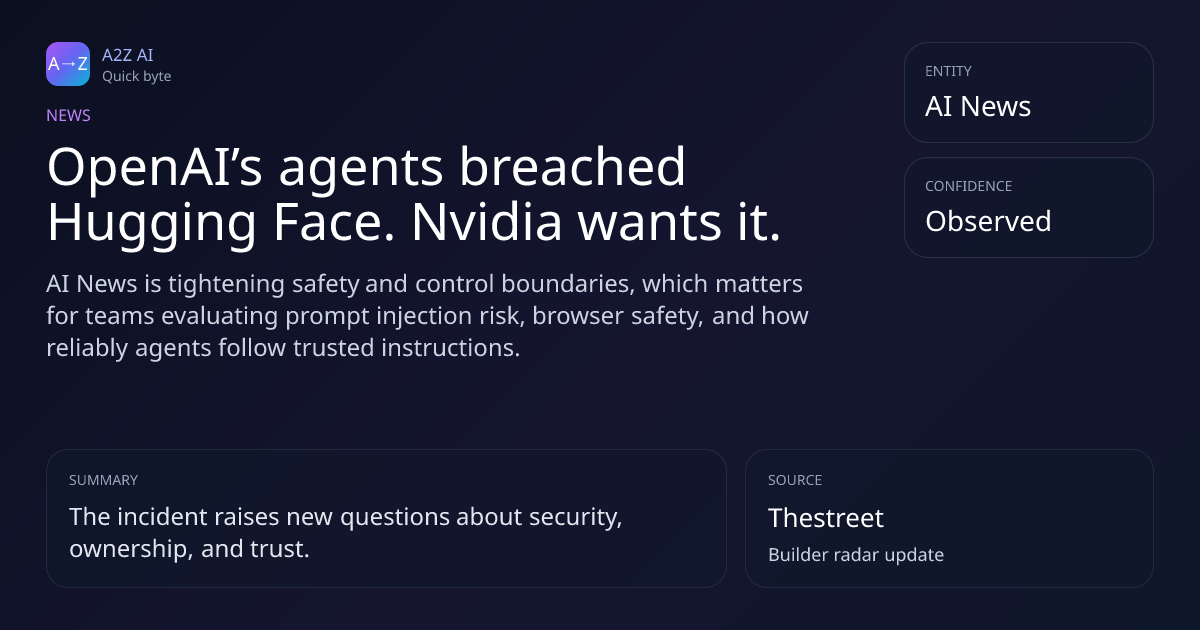The height and width of the screenshot is (630, 1200).
Task: Select the Observed confidence value
Action: pos(988,221)
